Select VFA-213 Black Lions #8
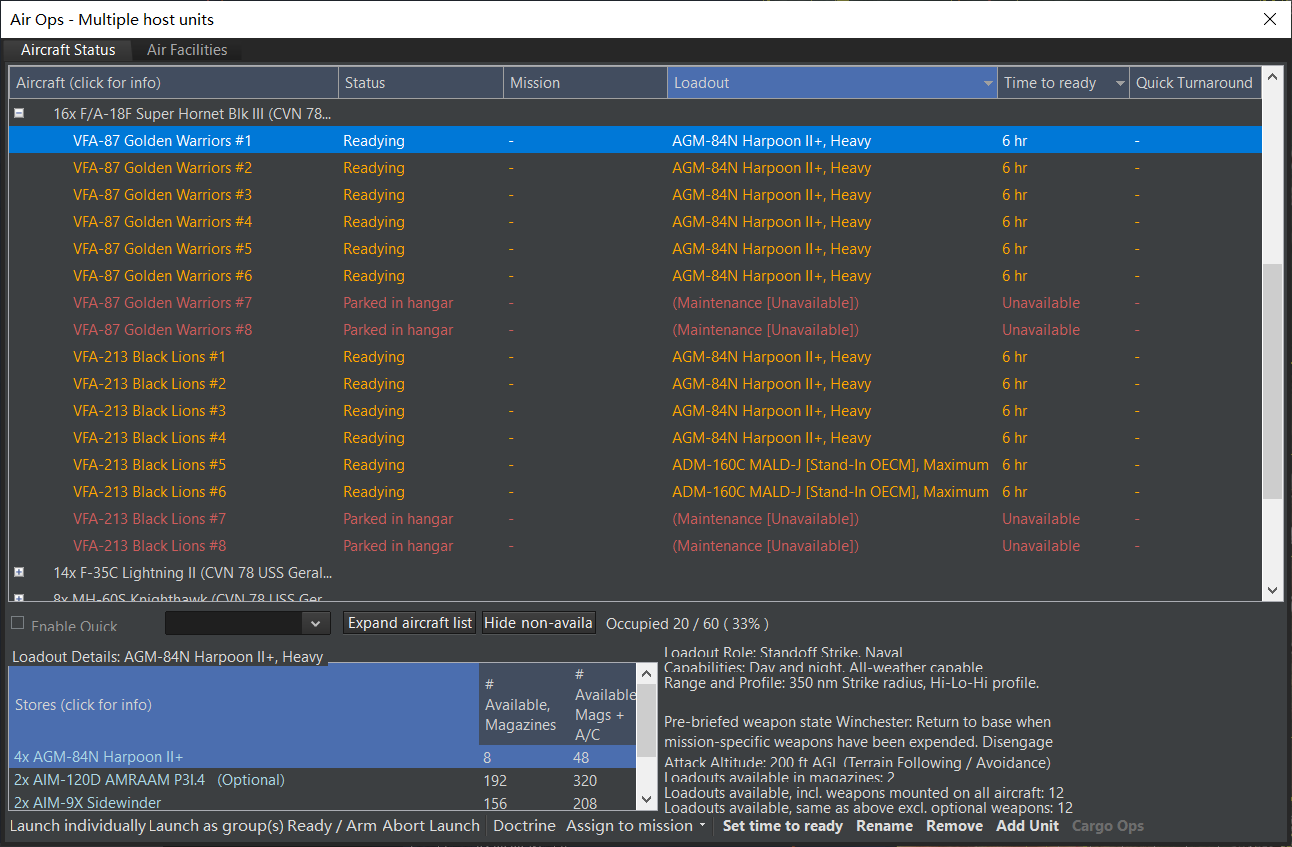 [x=635, y=546]
